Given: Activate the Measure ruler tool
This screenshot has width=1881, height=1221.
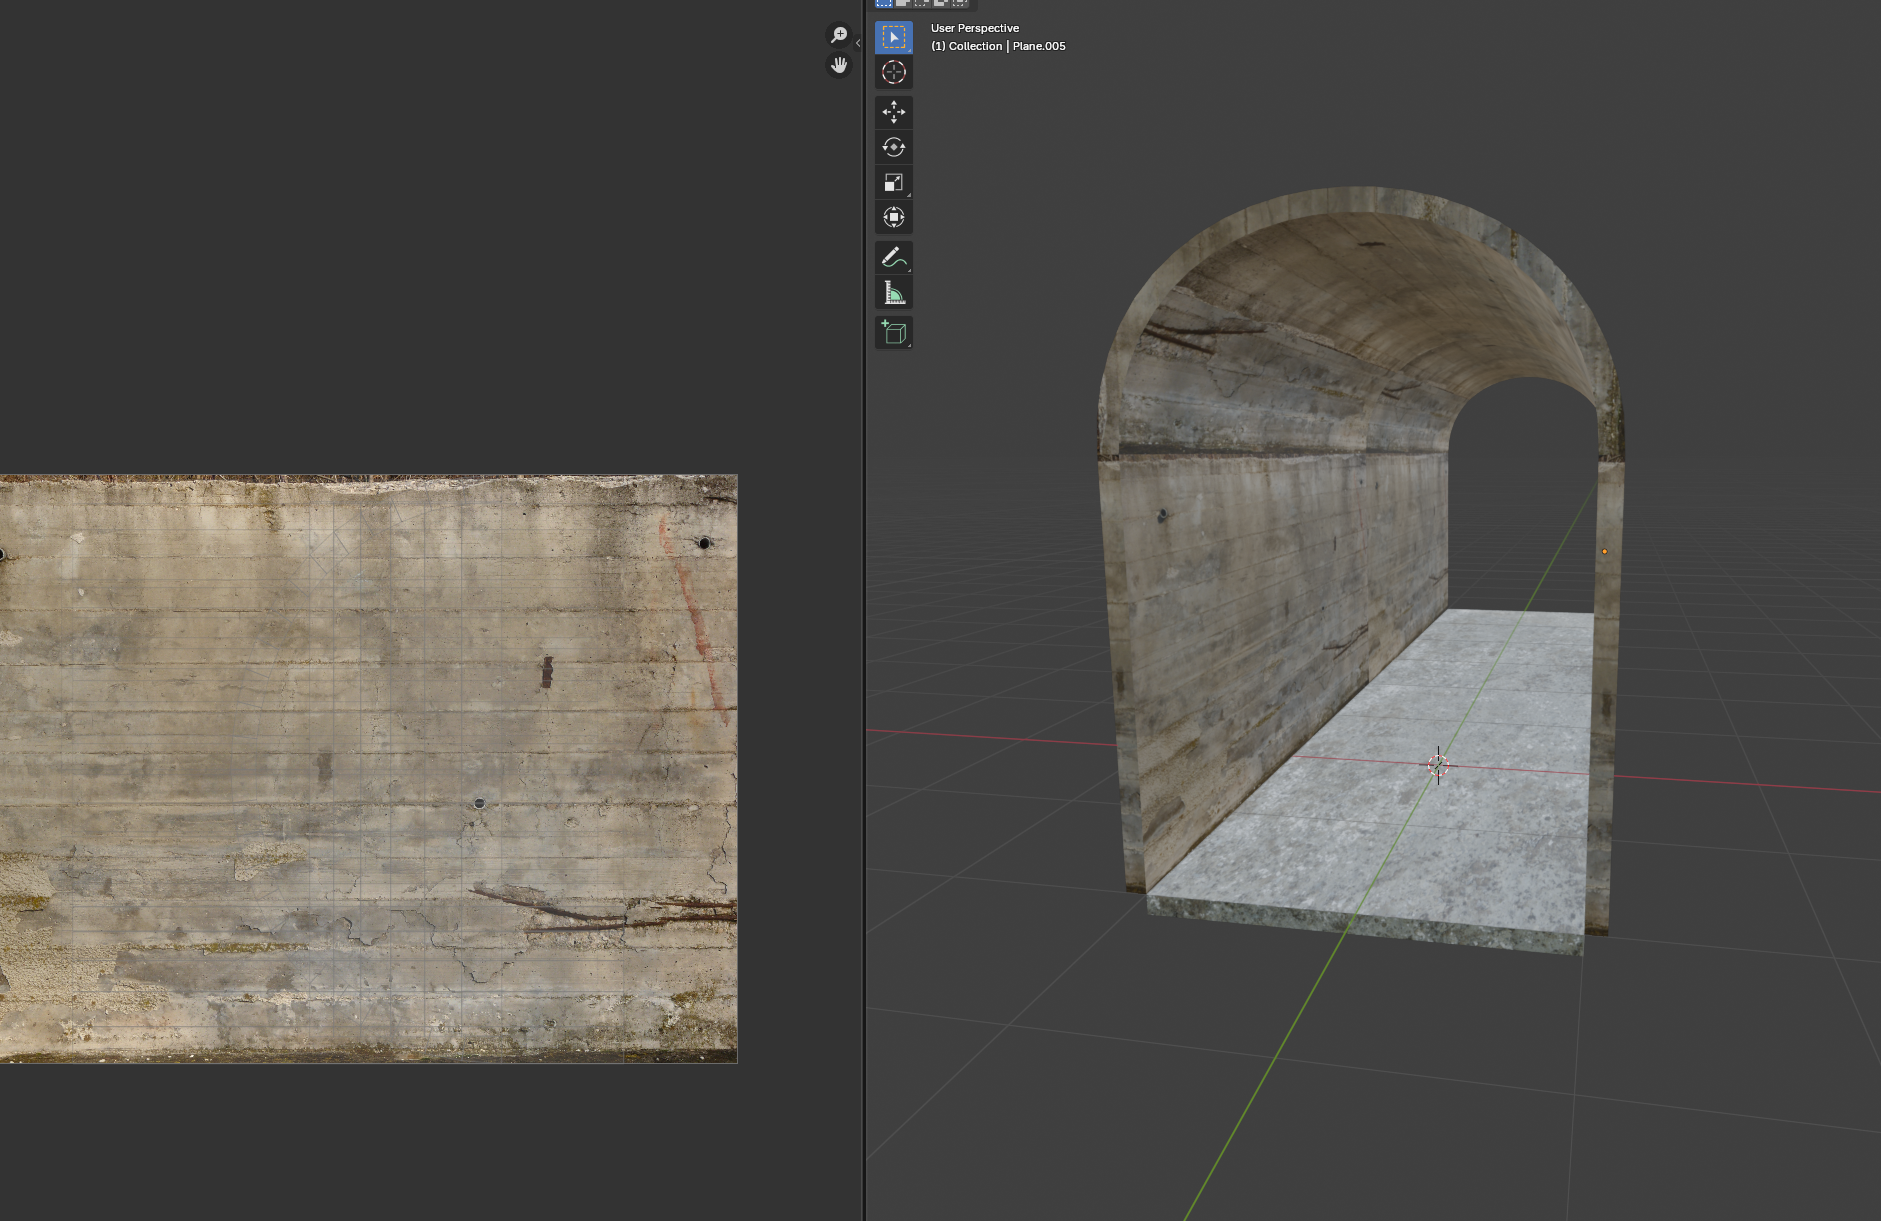Looking at the screenshot, I should [893, 293].
